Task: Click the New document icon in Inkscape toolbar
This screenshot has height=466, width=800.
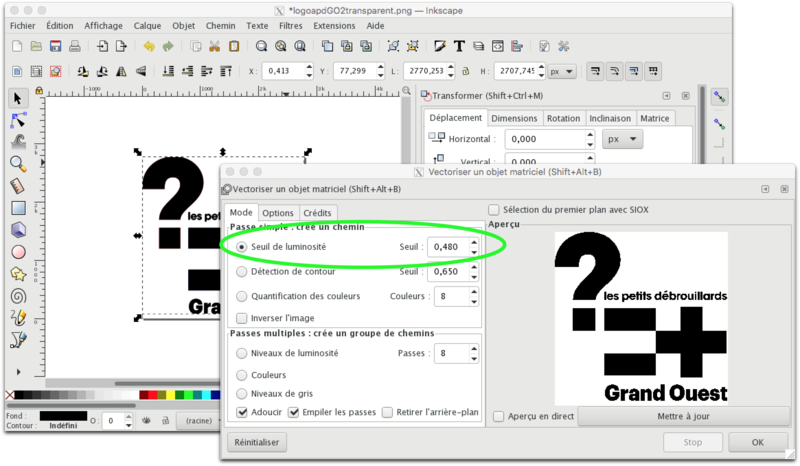Action: (x=17, y=46)
